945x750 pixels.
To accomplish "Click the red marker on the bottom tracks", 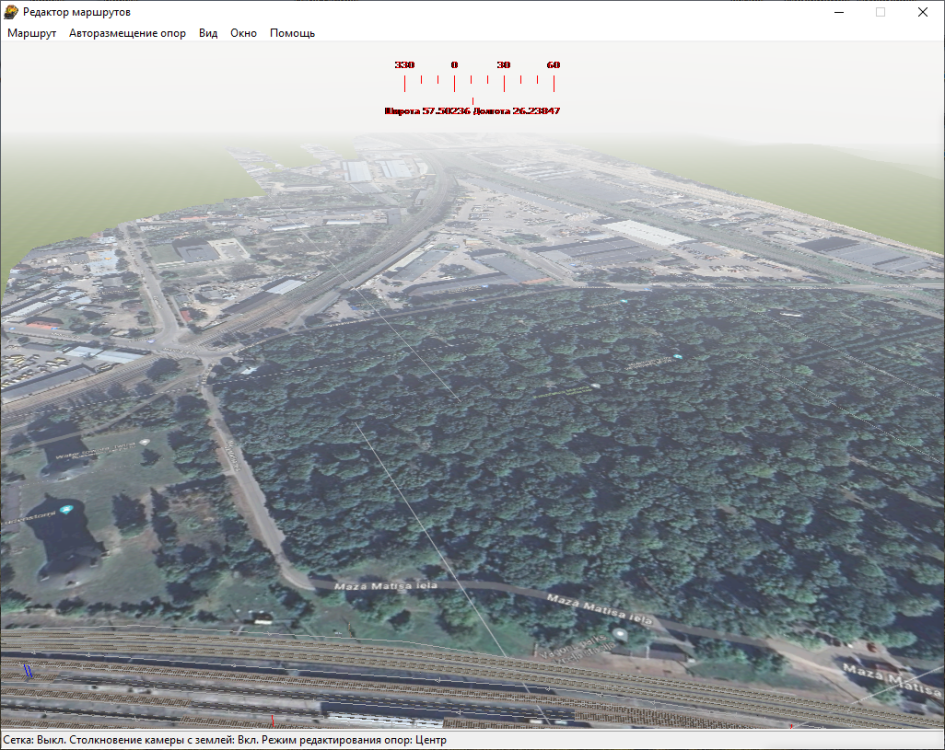I will [x=272, y=720].
